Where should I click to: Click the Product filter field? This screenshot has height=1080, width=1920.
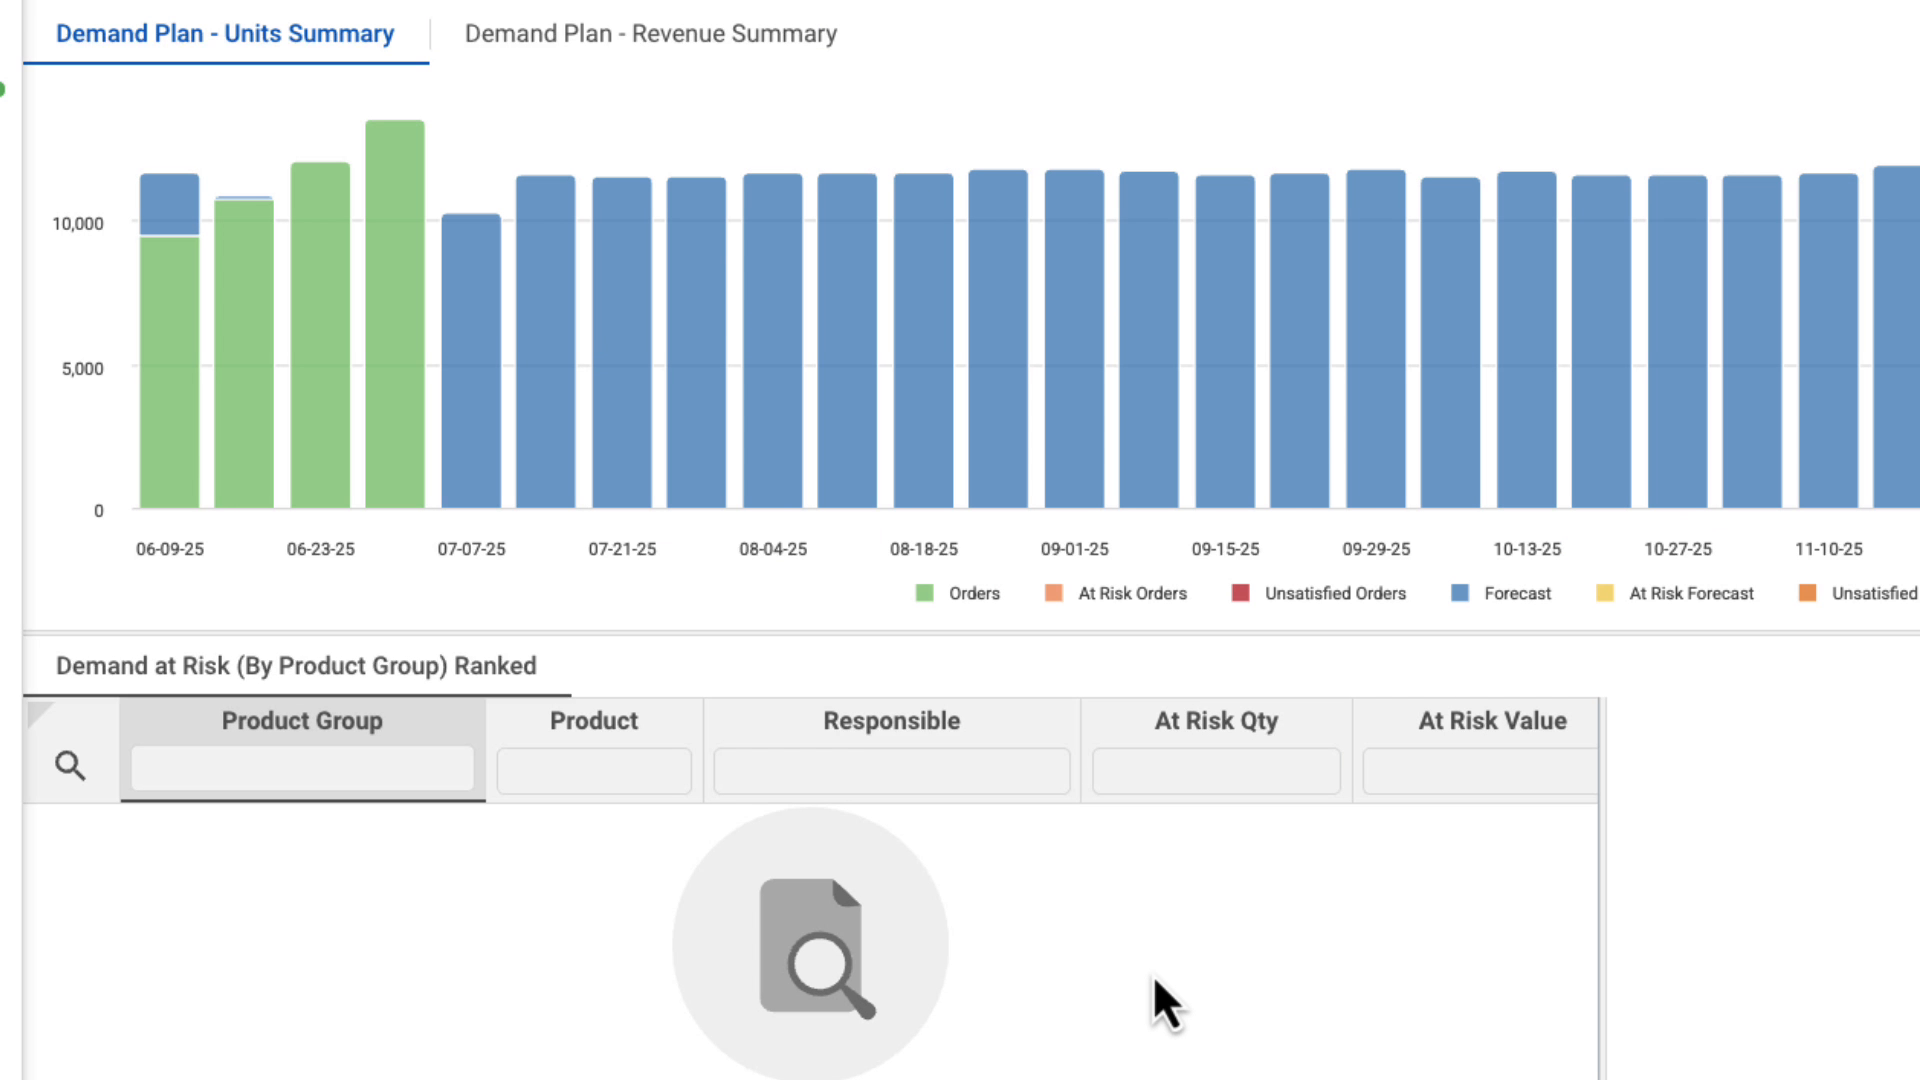click(x=594, y=771)
